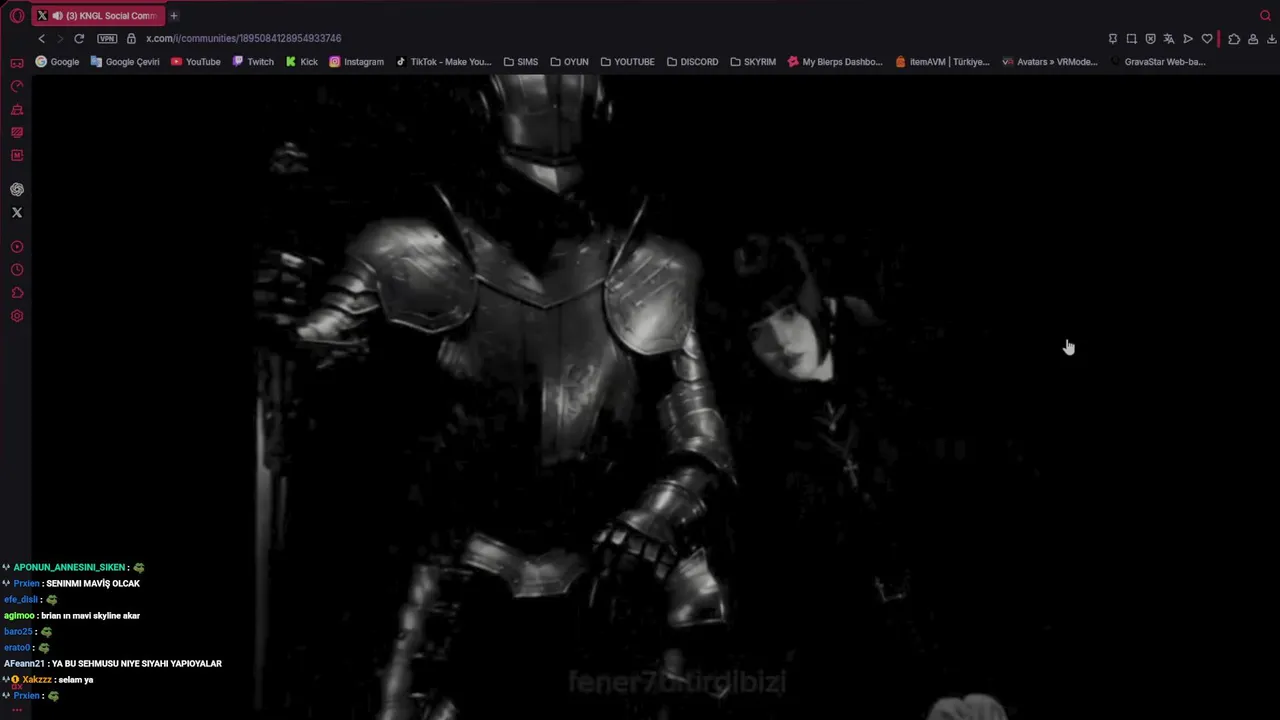
Task: Open X (Twitter) in the sidebar
Action: point(17,212)
